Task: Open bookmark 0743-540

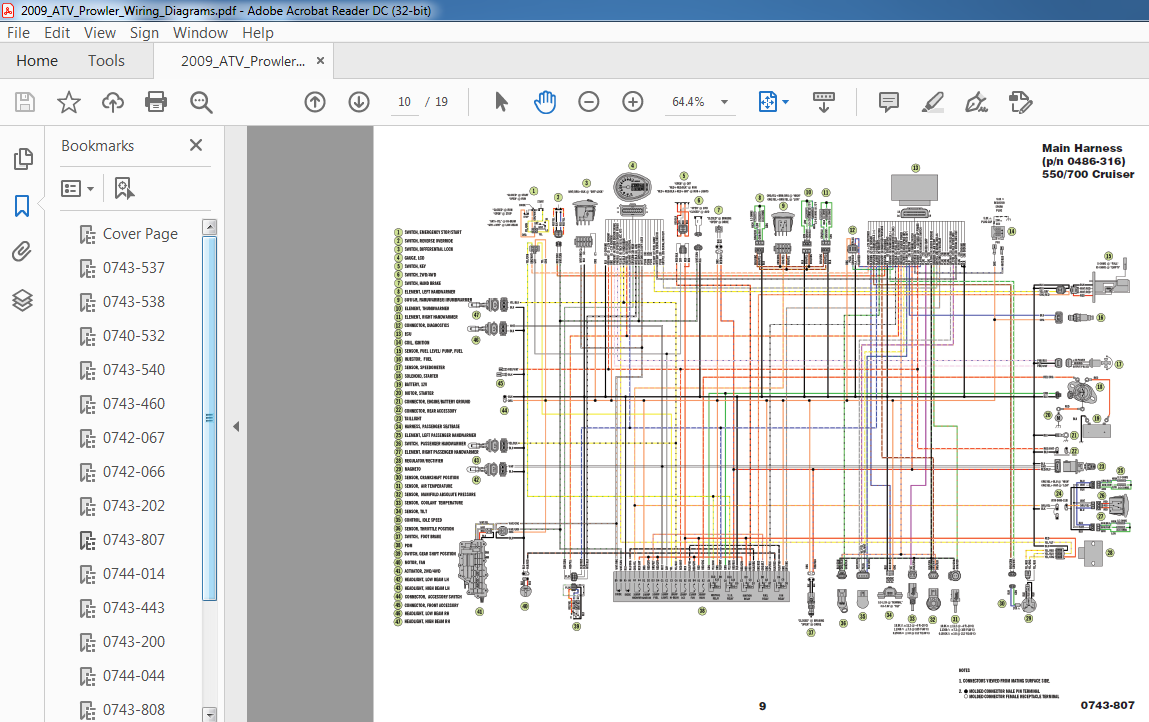Action: point(133,370)
